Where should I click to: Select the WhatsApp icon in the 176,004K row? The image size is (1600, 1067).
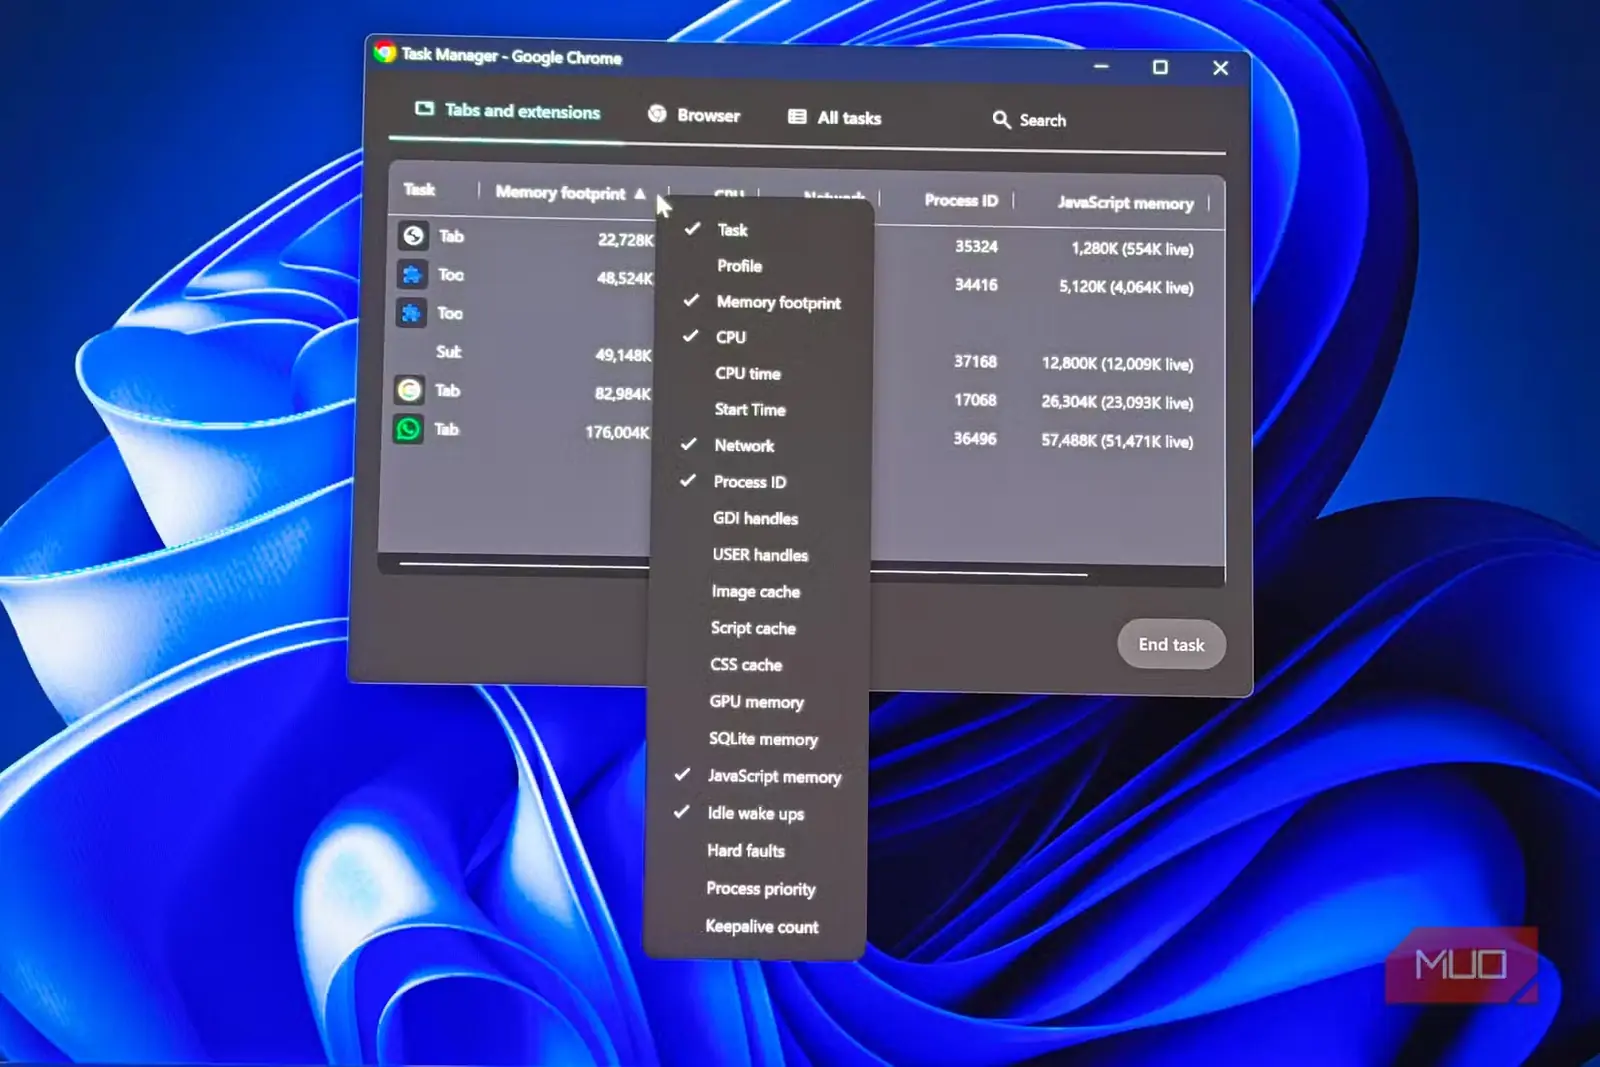408,429
